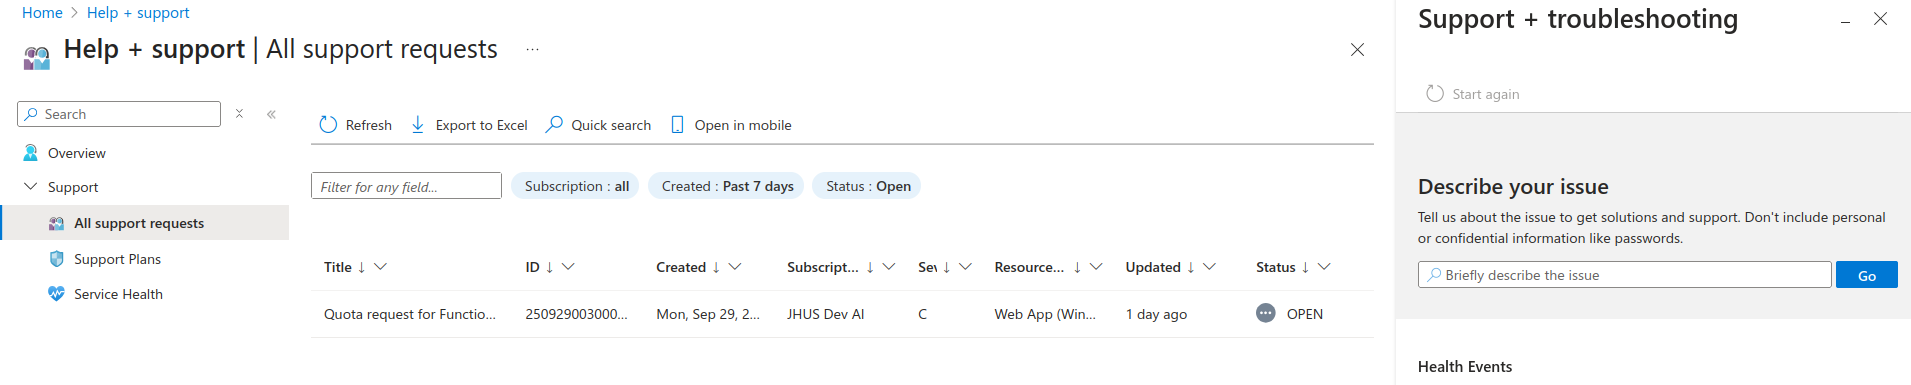Viewport: 1911px width, 385px height.
Task: Open Title column filter chevron
Action: pyautogui.click(x=380, y=267)
